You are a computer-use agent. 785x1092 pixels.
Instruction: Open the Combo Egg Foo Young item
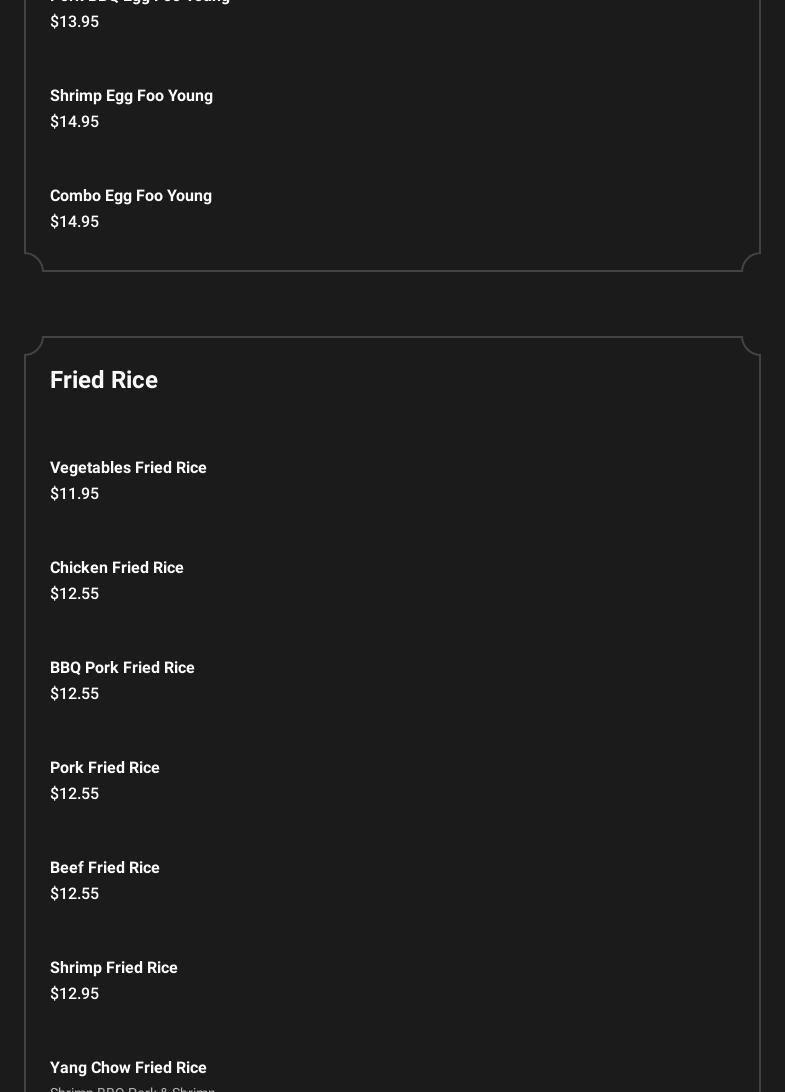131,196
